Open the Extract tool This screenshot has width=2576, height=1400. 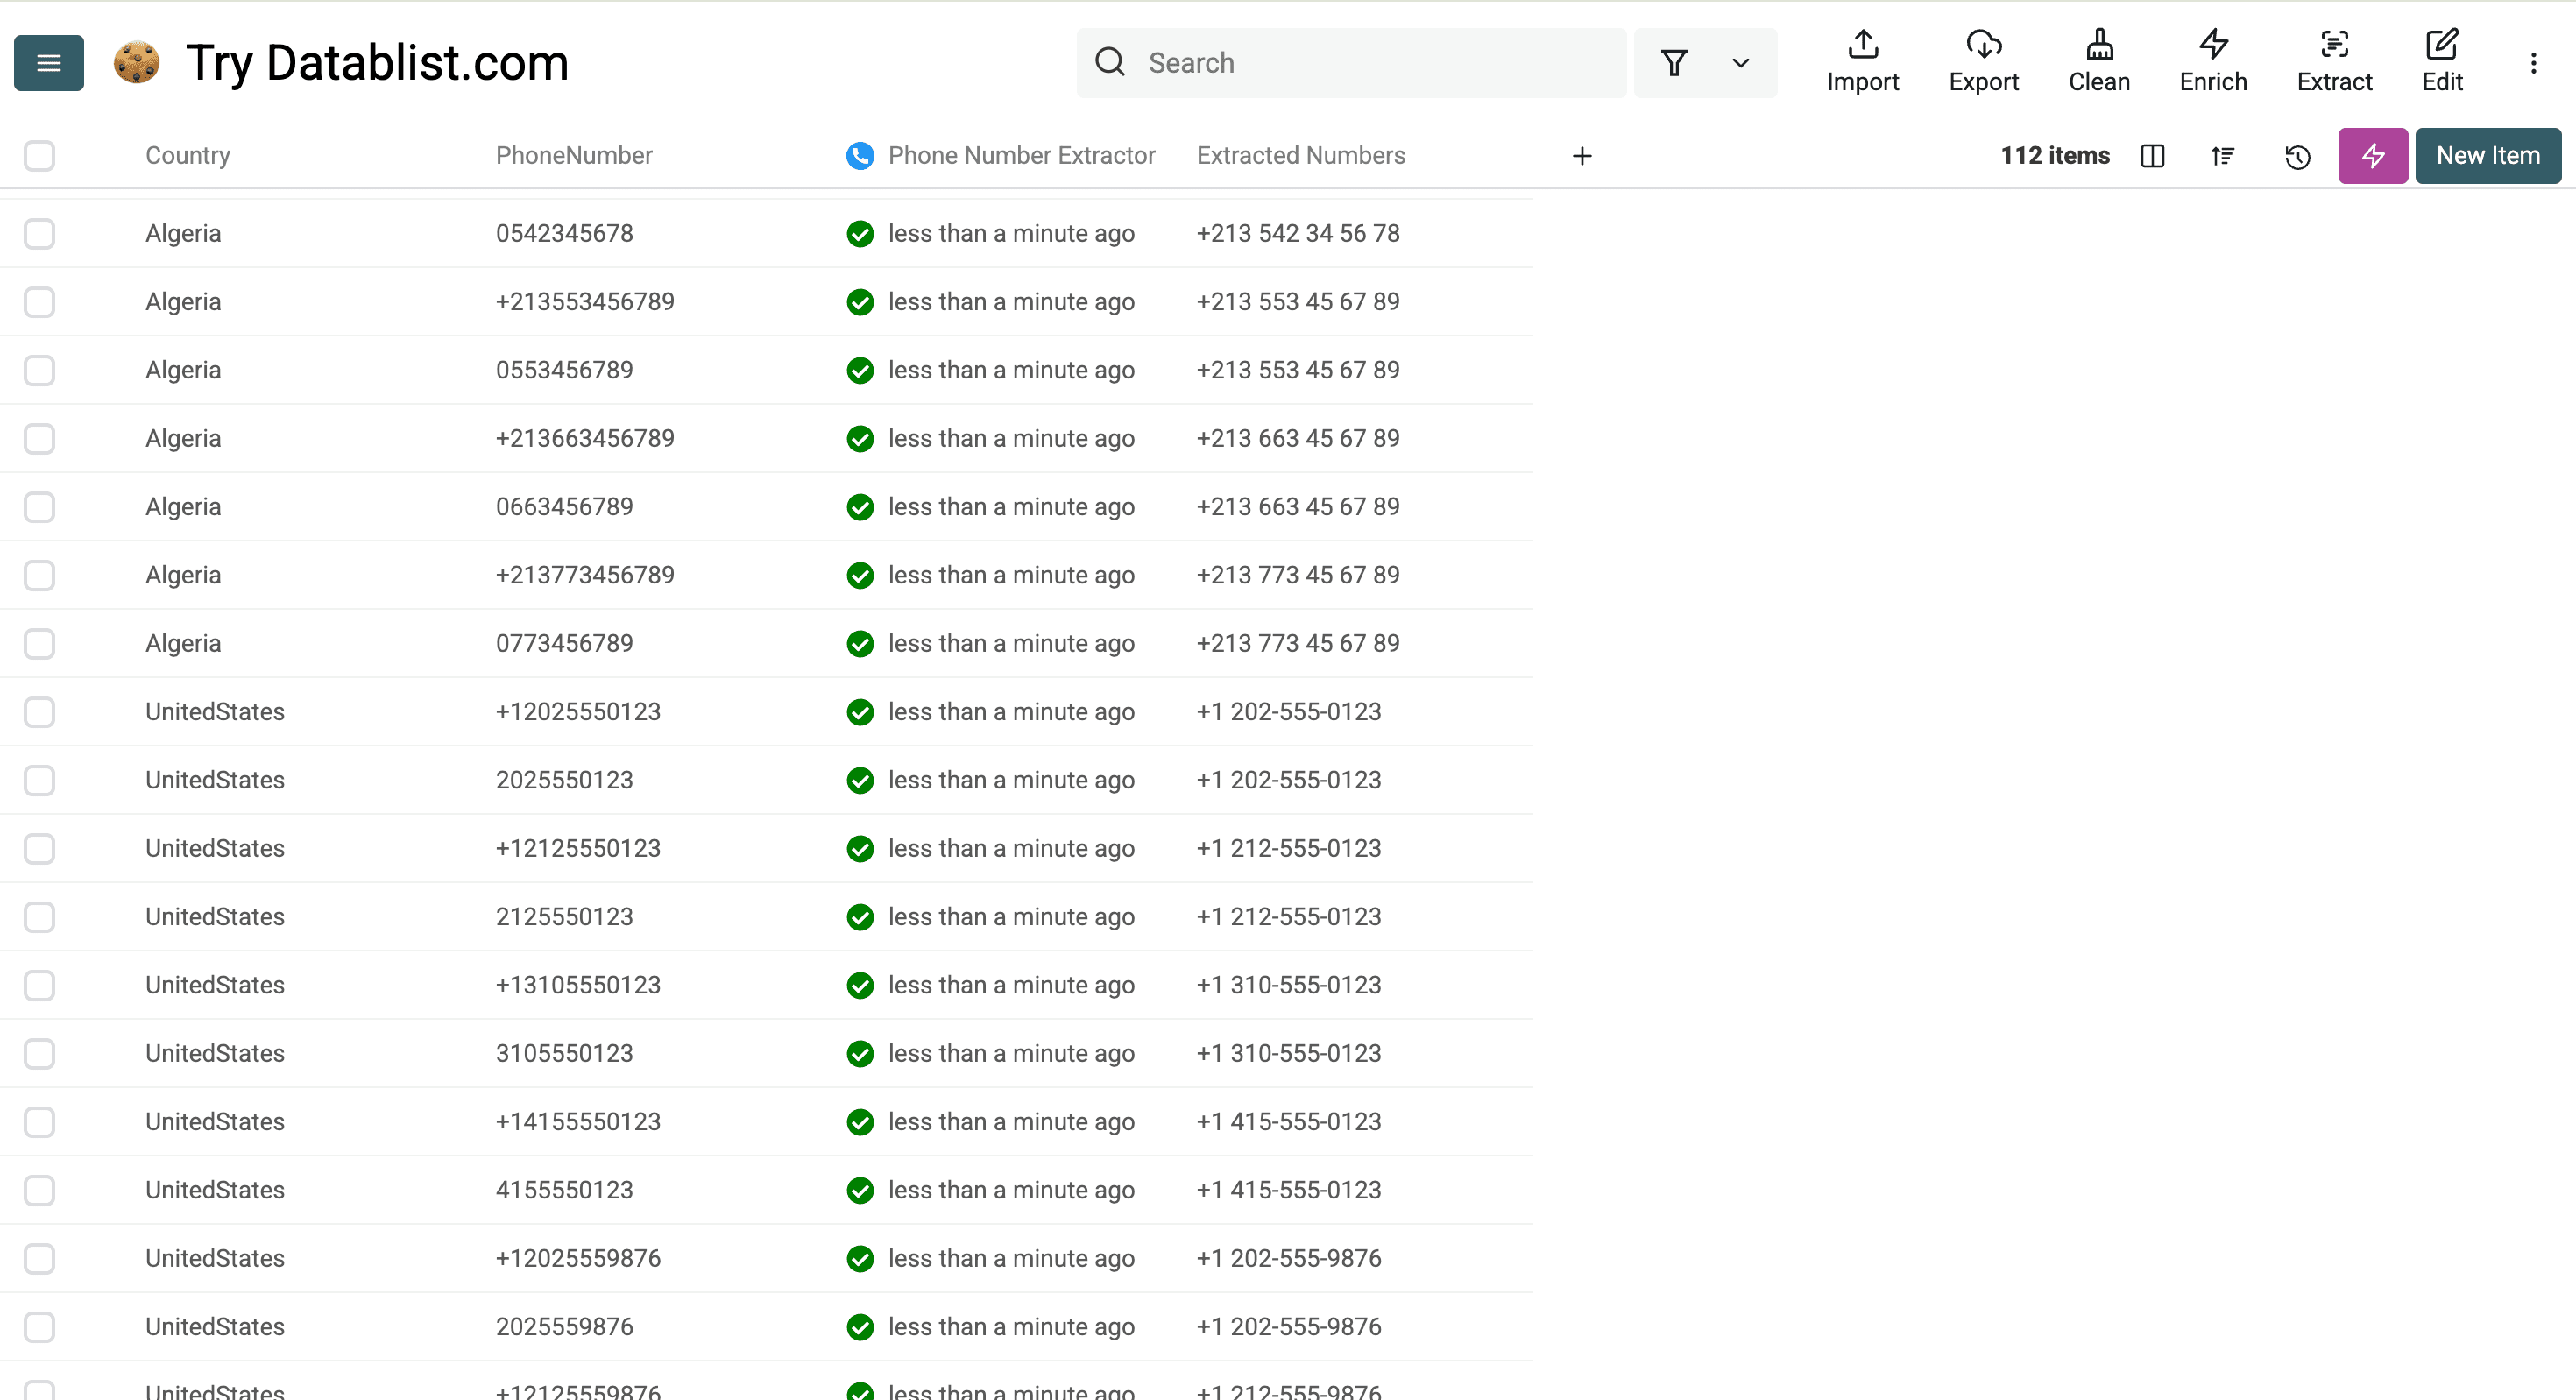(2334, 62)
